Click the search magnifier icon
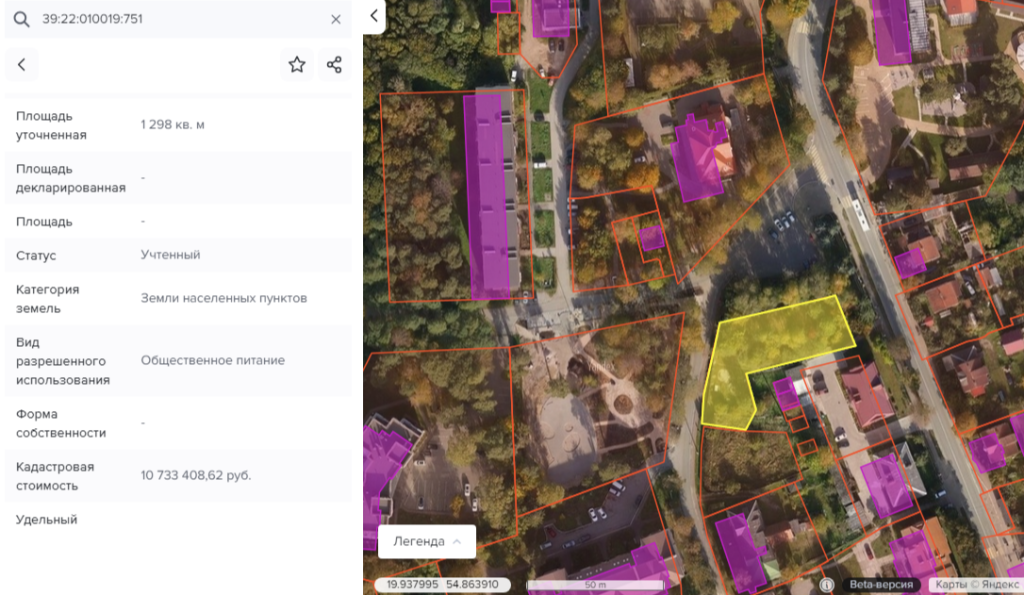This screenshot has width=1024, height=595. [22, 19]
